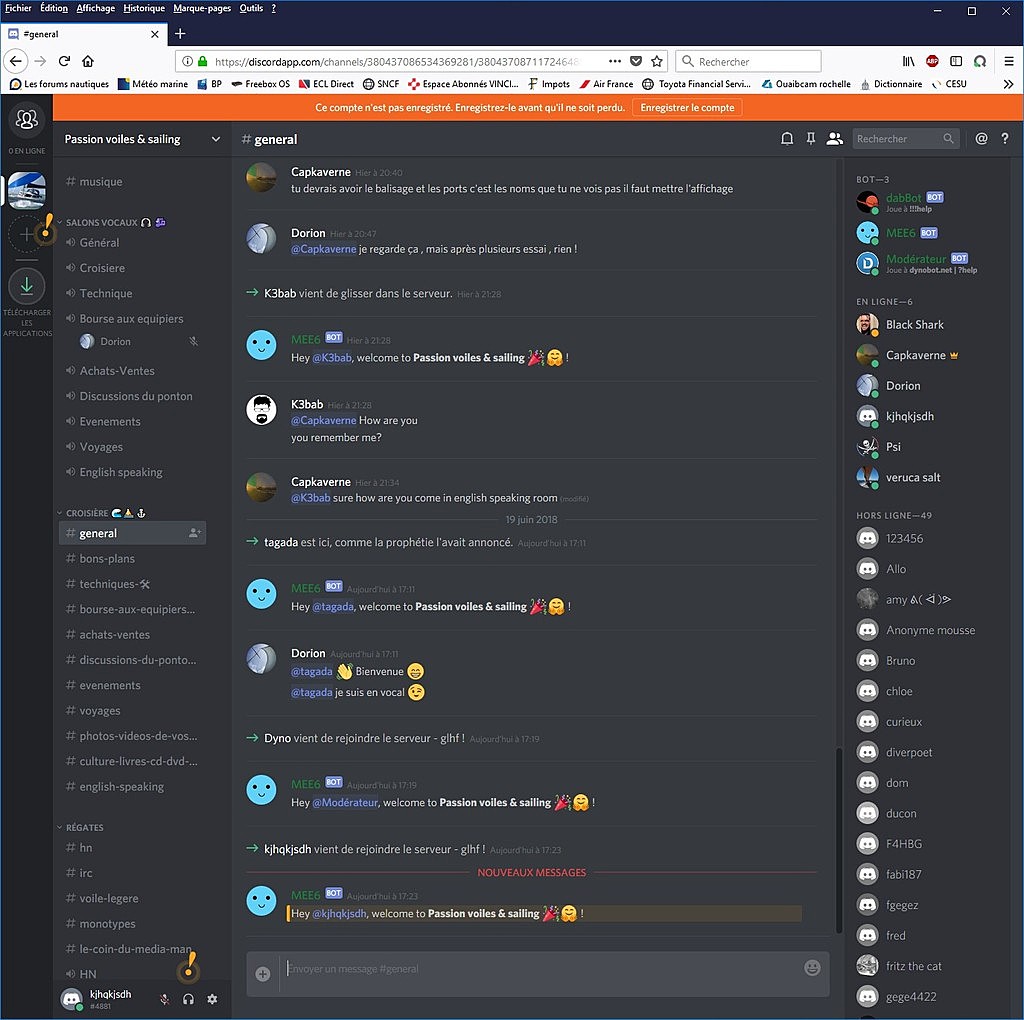
Task: Toggle headphones deafen in user panel
Action: click(x=188, y=999)
